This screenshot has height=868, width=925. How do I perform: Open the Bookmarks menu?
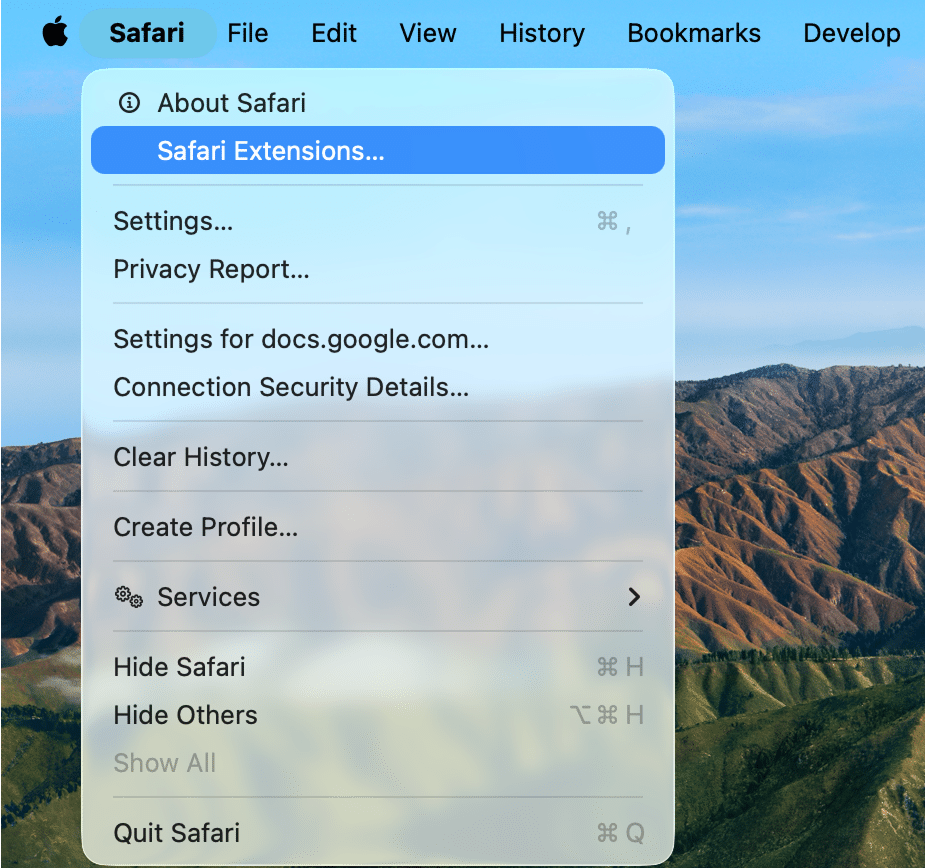[694, 33]
